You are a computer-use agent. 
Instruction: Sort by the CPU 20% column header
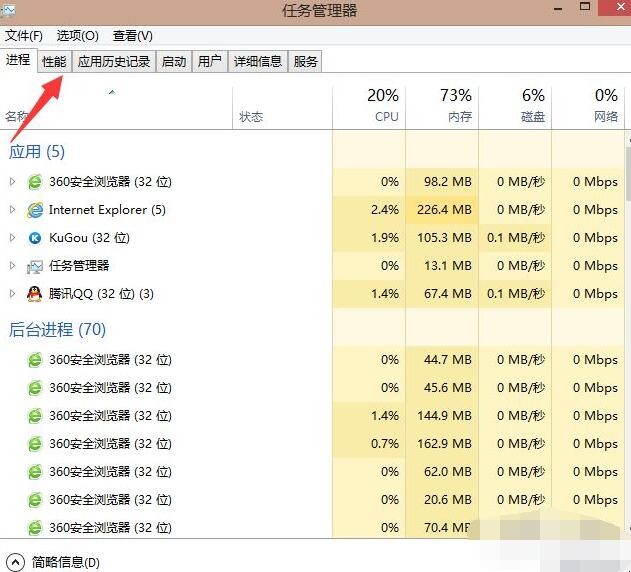[369, 106]
